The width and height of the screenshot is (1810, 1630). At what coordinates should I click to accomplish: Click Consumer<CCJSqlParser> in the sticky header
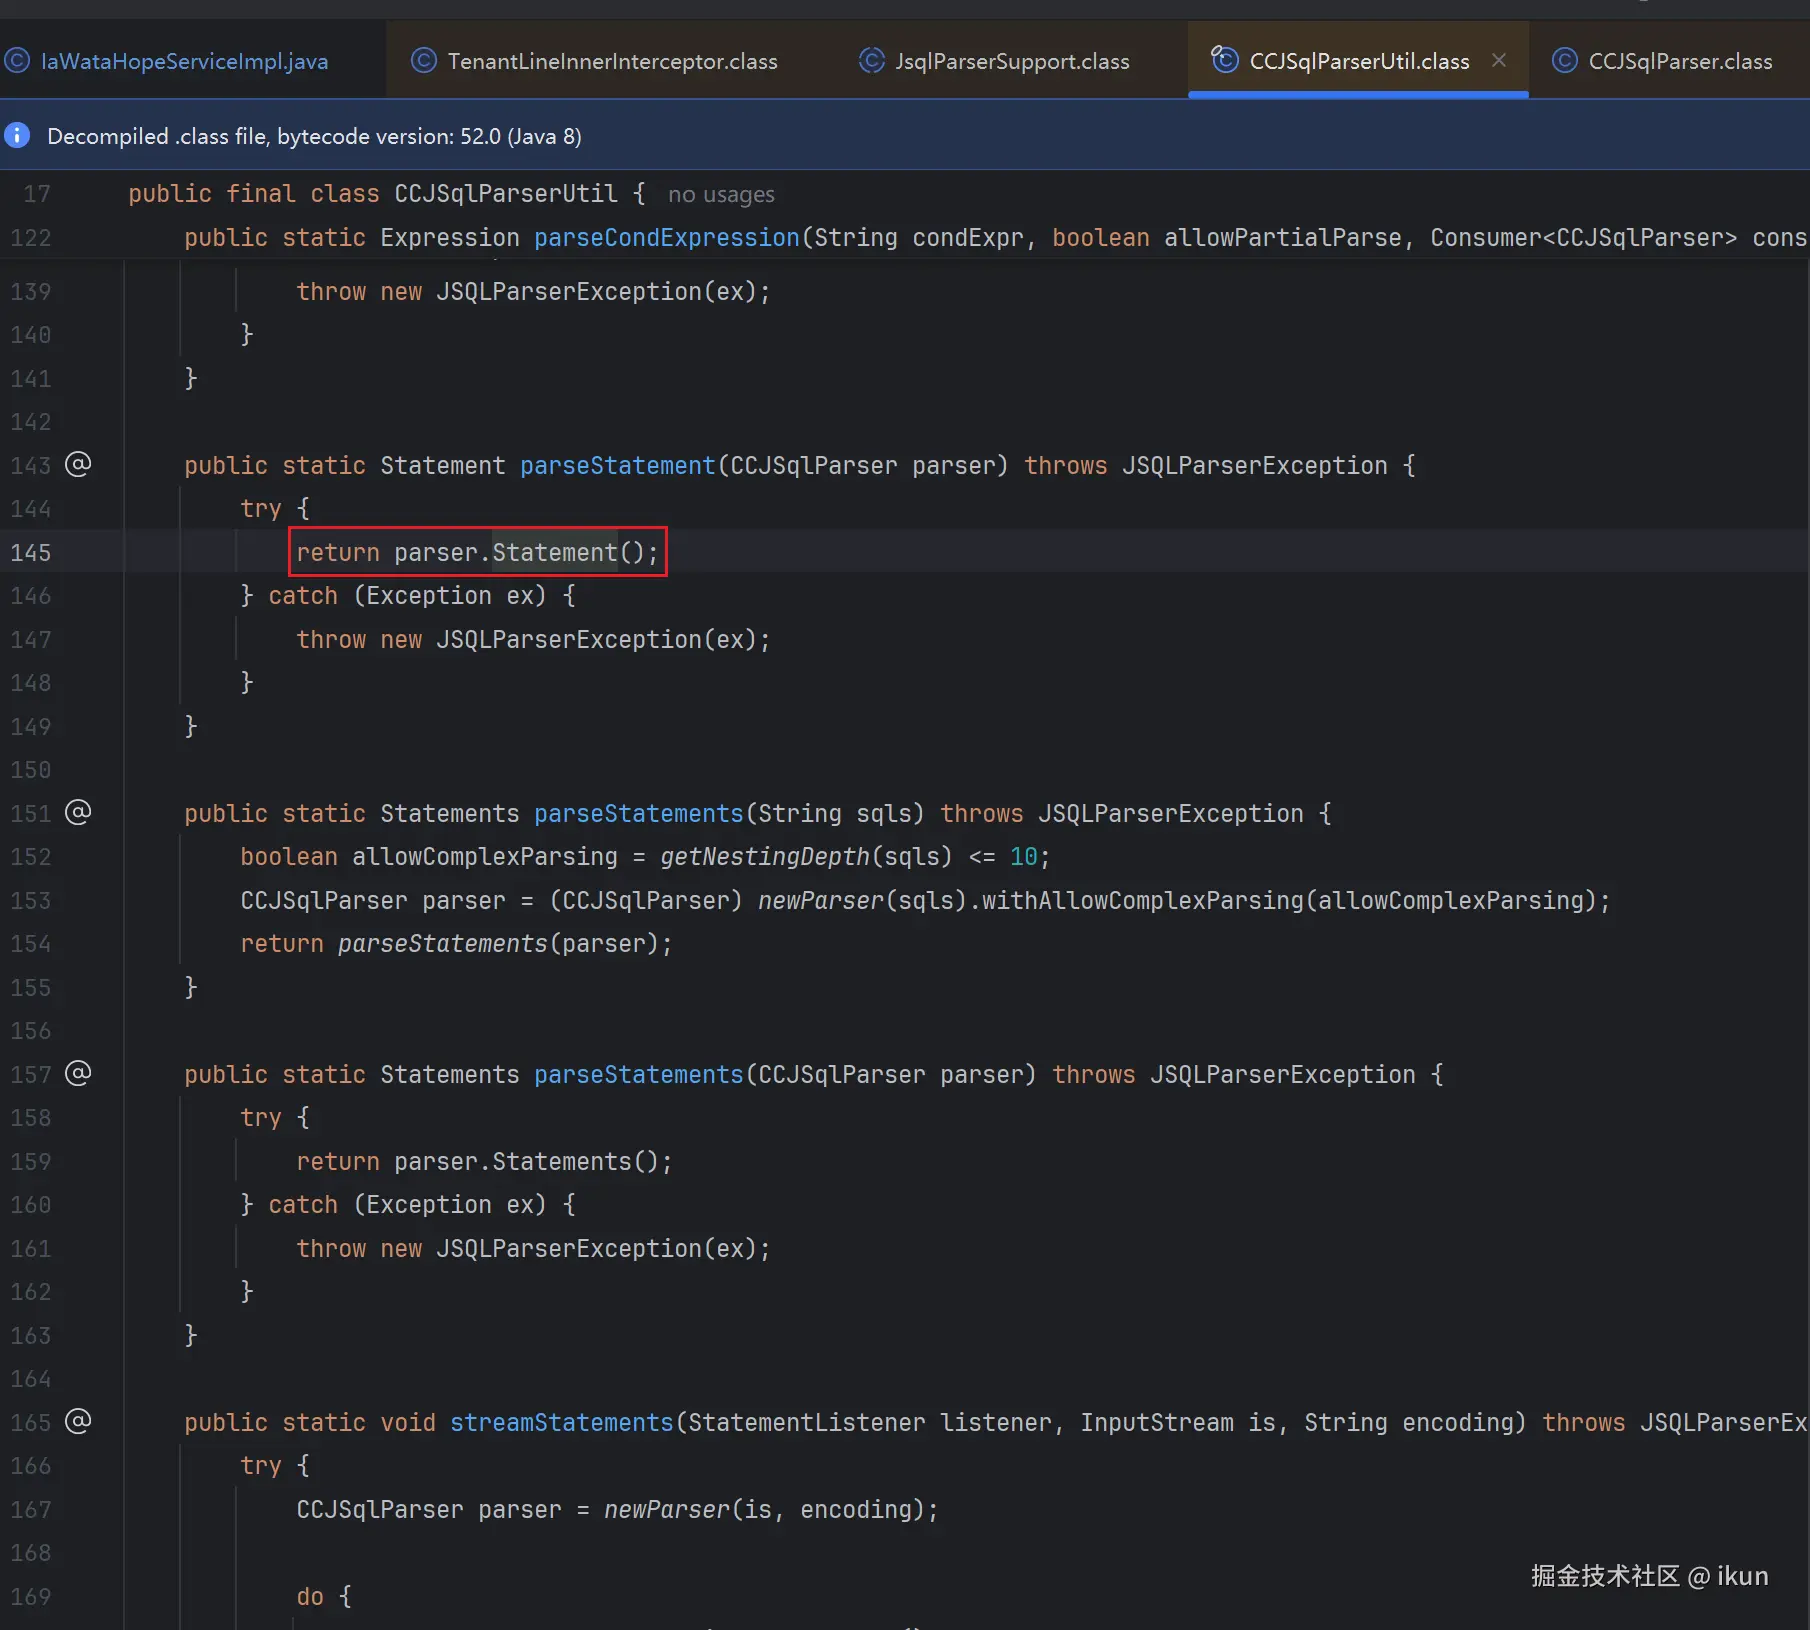[1584, 237]
